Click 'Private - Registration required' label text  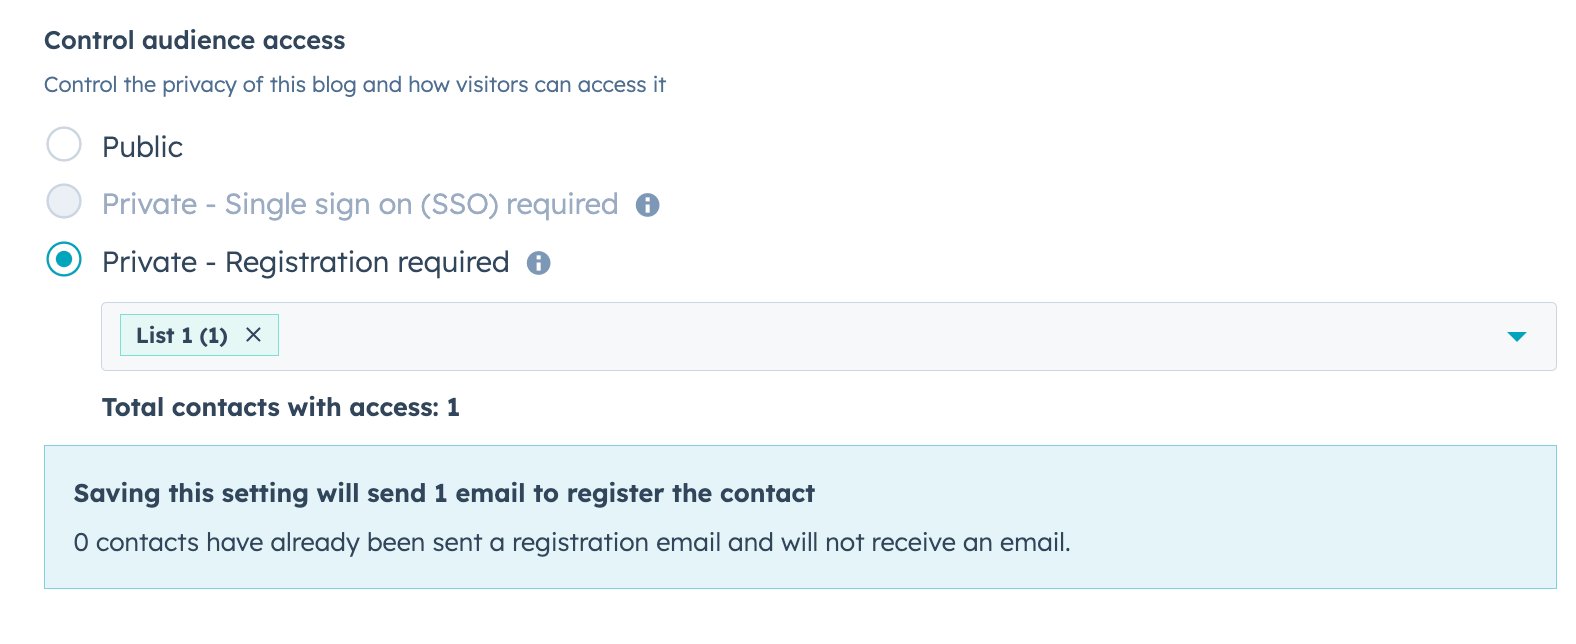tap(305, 263)
